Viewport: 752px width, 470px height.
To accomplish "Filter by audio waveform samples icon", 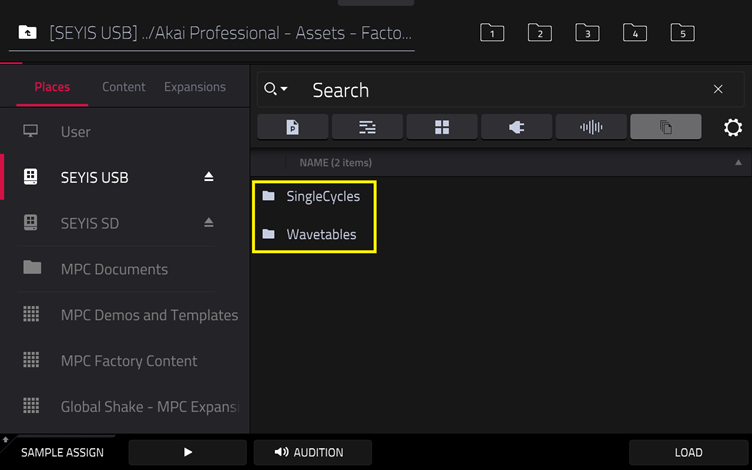I will [591, 127].
